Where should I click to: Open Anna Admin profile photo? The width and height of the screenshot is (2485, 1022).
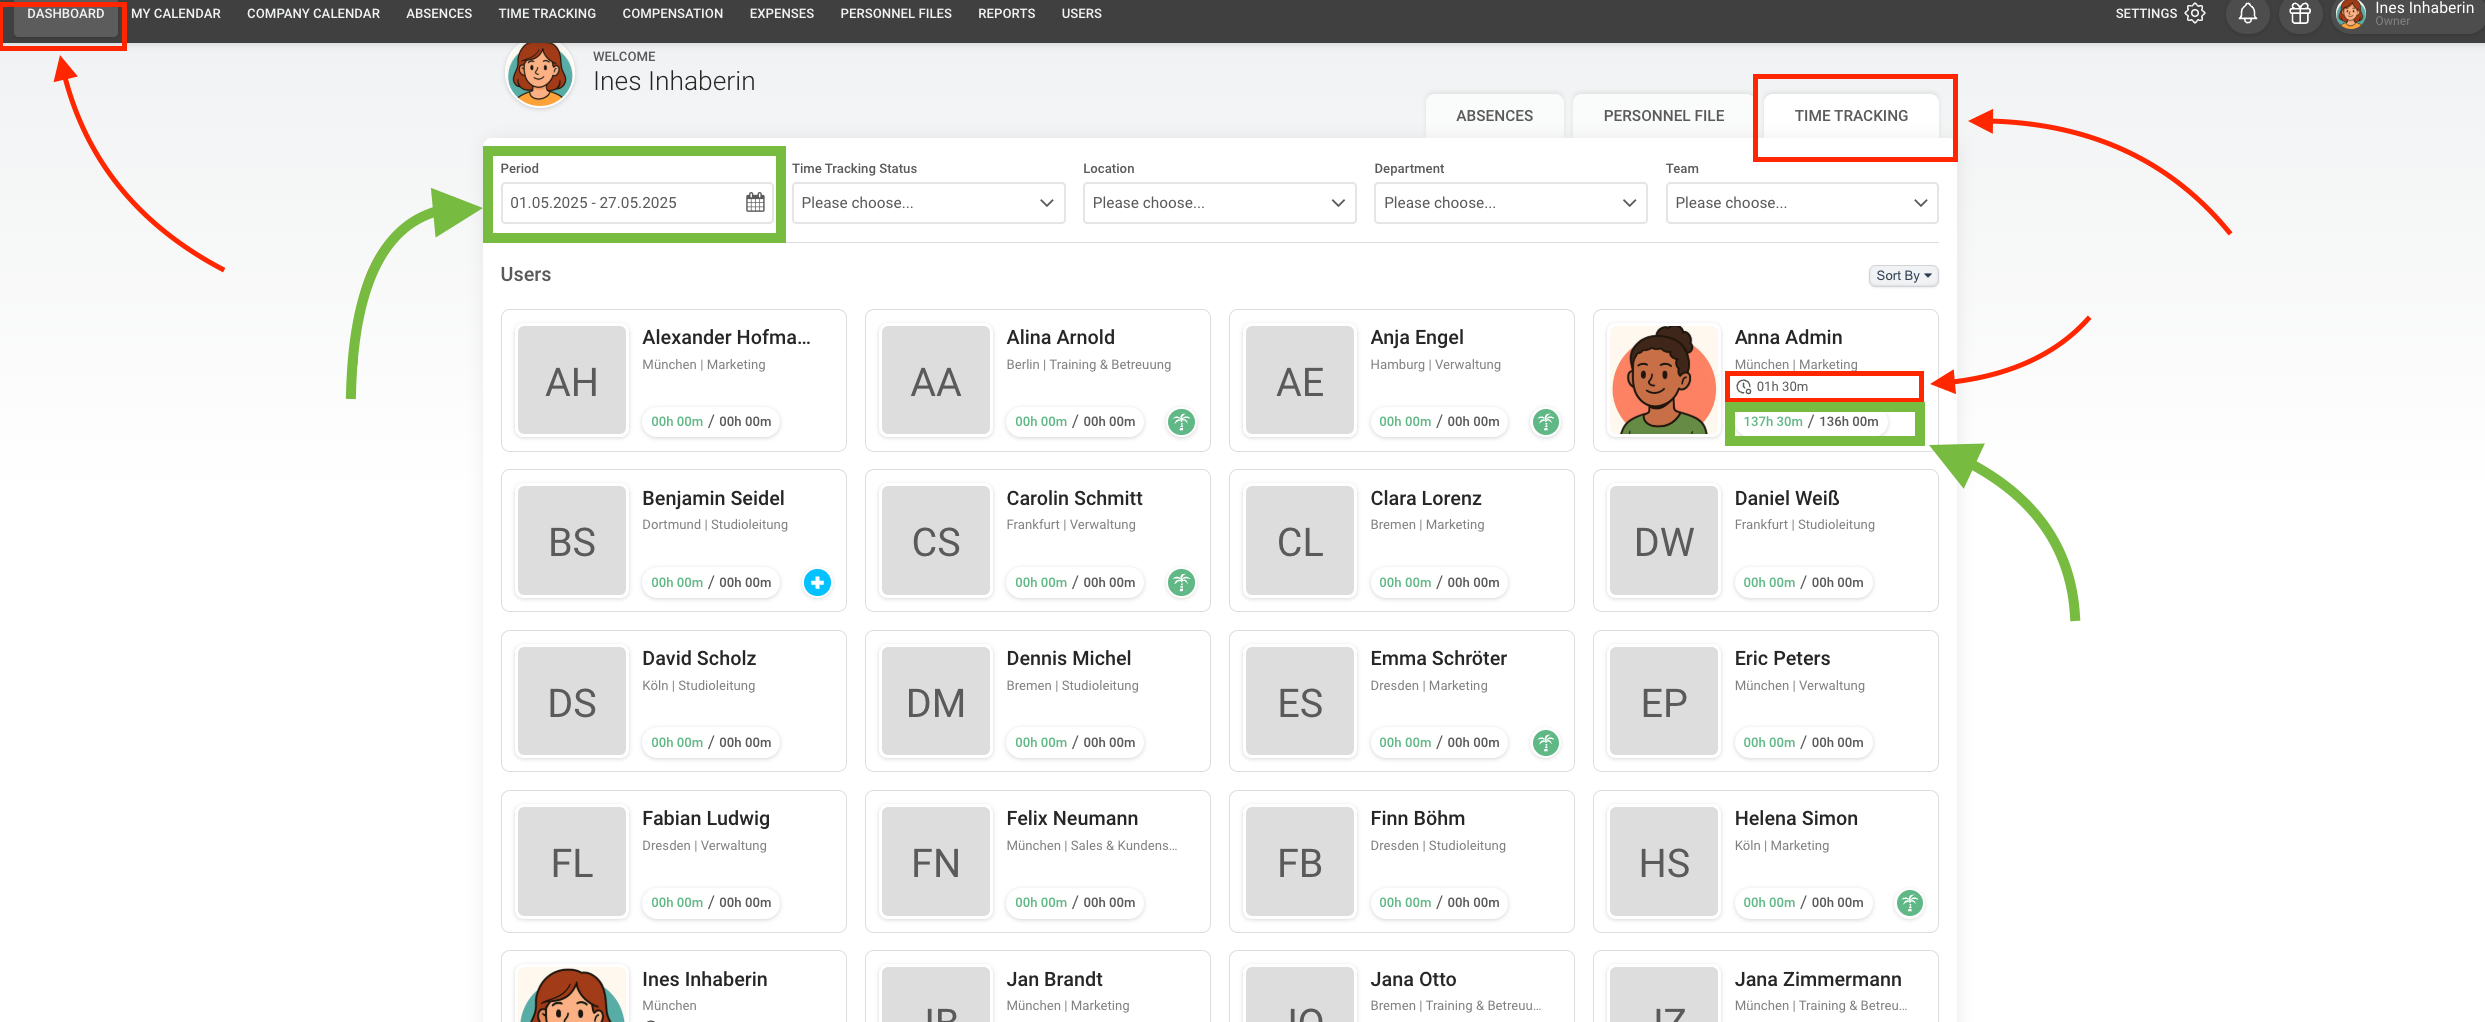coord(1664,380)
